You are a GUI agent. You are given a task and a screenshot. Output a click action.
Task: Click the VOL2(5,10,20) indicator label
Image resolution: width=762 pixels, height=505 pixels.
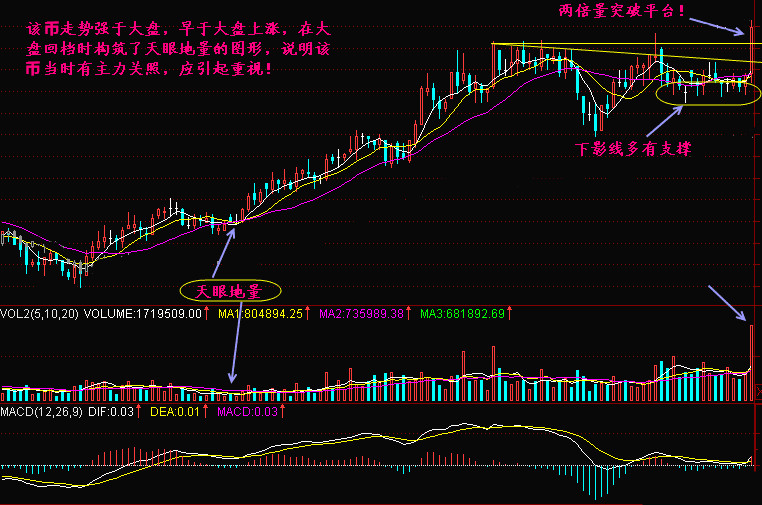coord(39,314)
